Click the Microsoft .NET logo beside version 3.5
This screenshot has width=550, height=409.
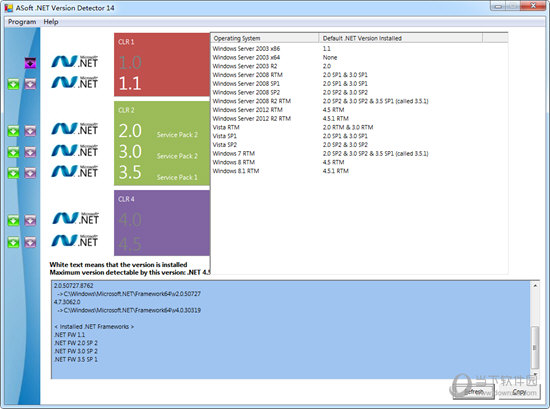(x=75, y=171)
